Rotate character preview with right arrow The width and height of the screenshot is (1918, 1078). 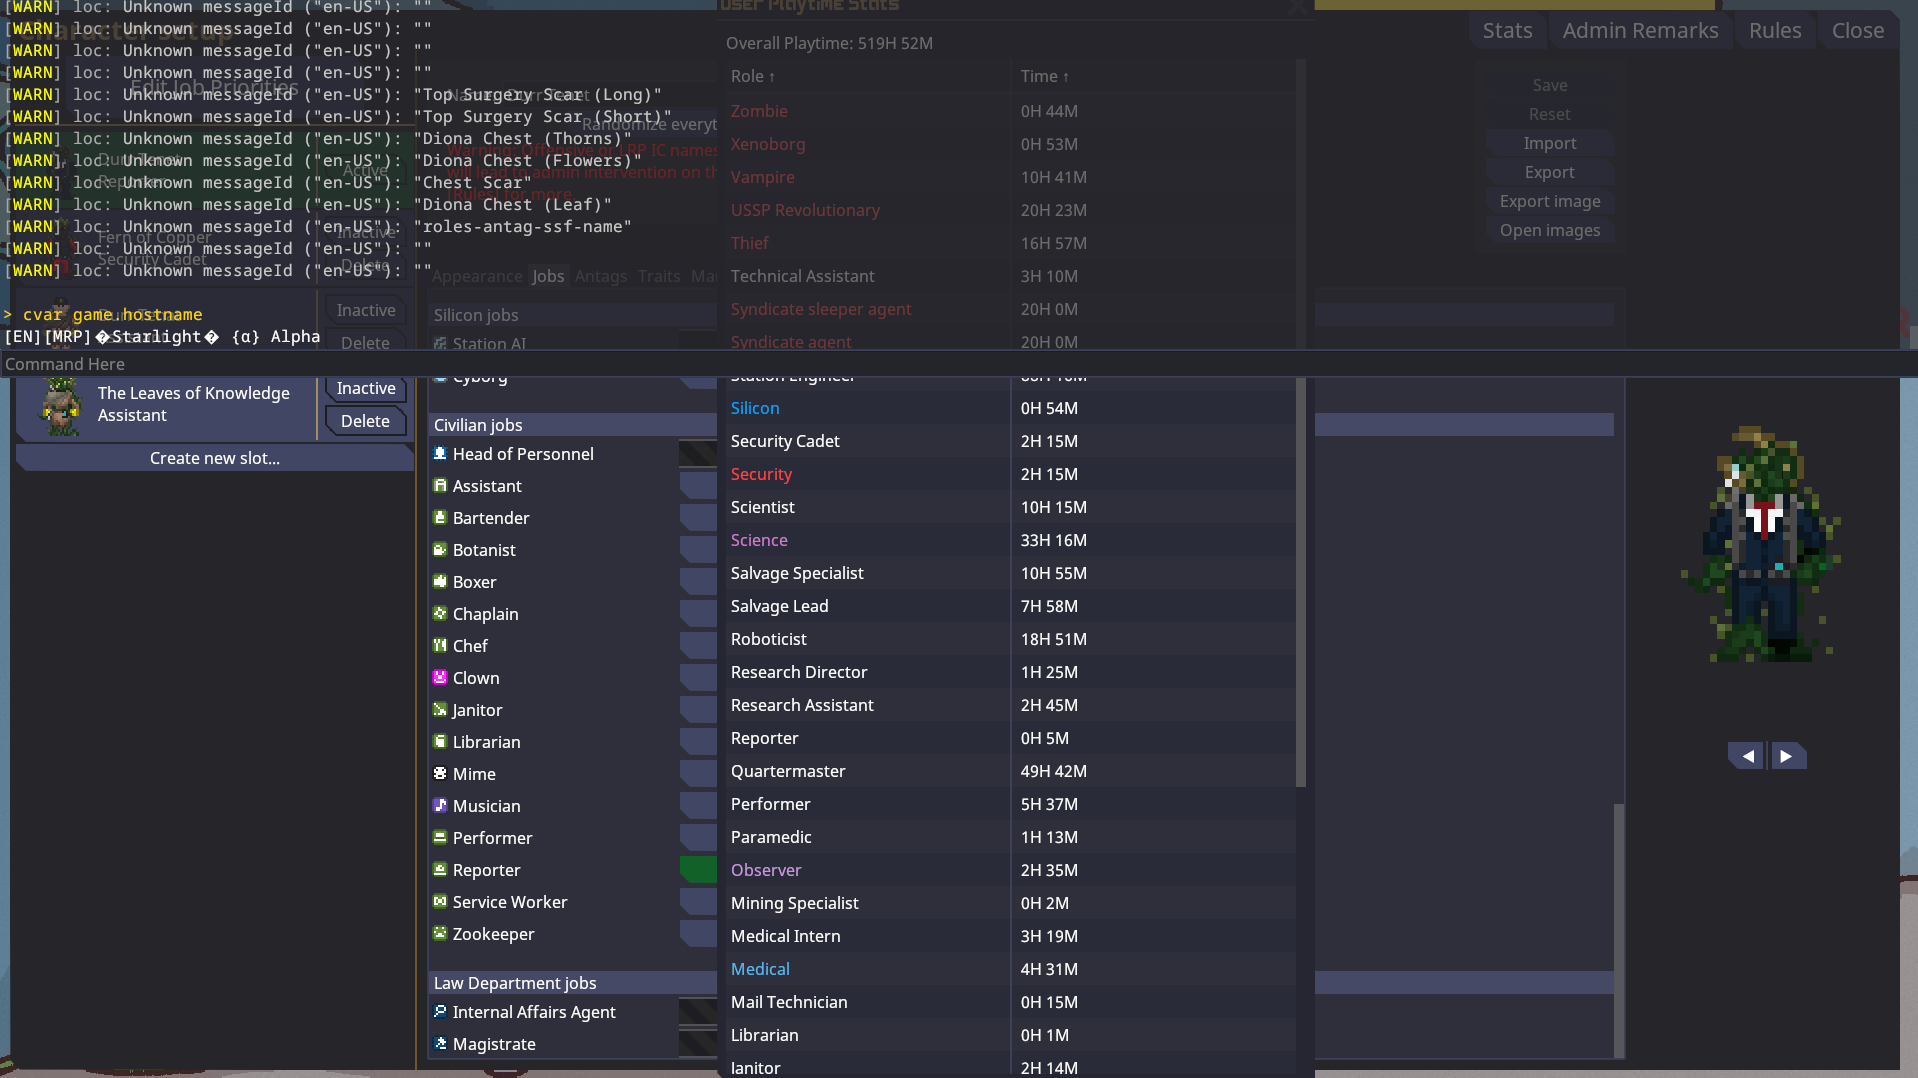pos(1787,756)
